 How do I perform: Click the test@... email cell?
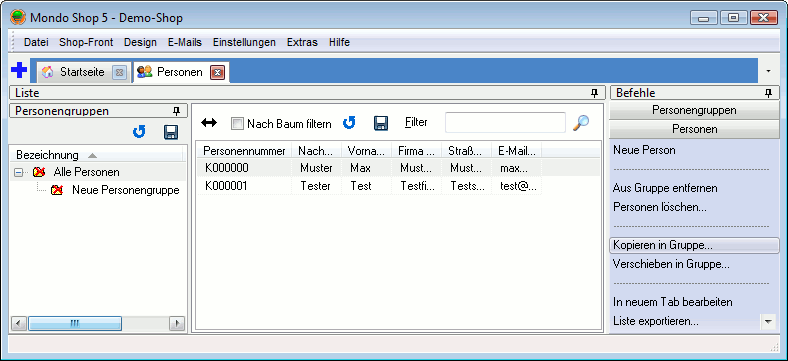[x=517, y=186]
